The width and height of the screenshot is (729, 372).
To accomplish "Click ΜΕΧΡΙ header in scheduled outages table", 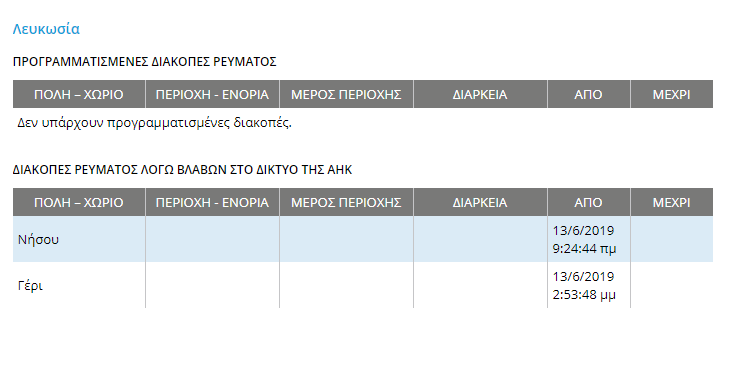I will coord(672,94).
